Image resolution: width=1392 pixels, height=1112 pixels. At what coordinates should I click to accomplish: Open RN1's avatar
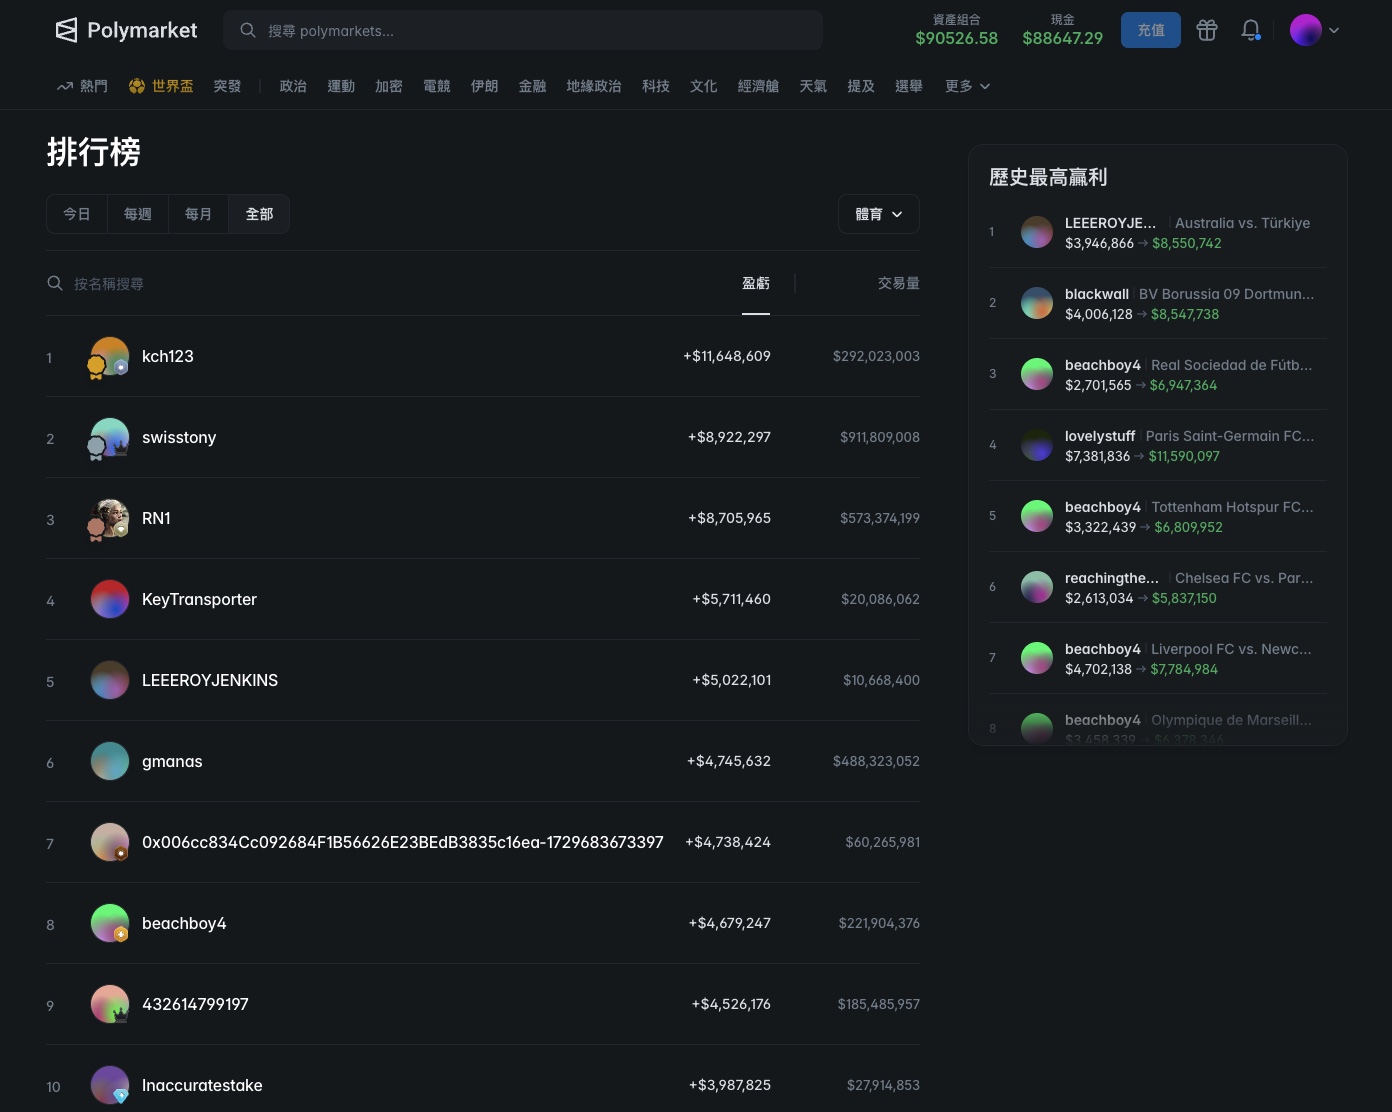pos(110,518)
